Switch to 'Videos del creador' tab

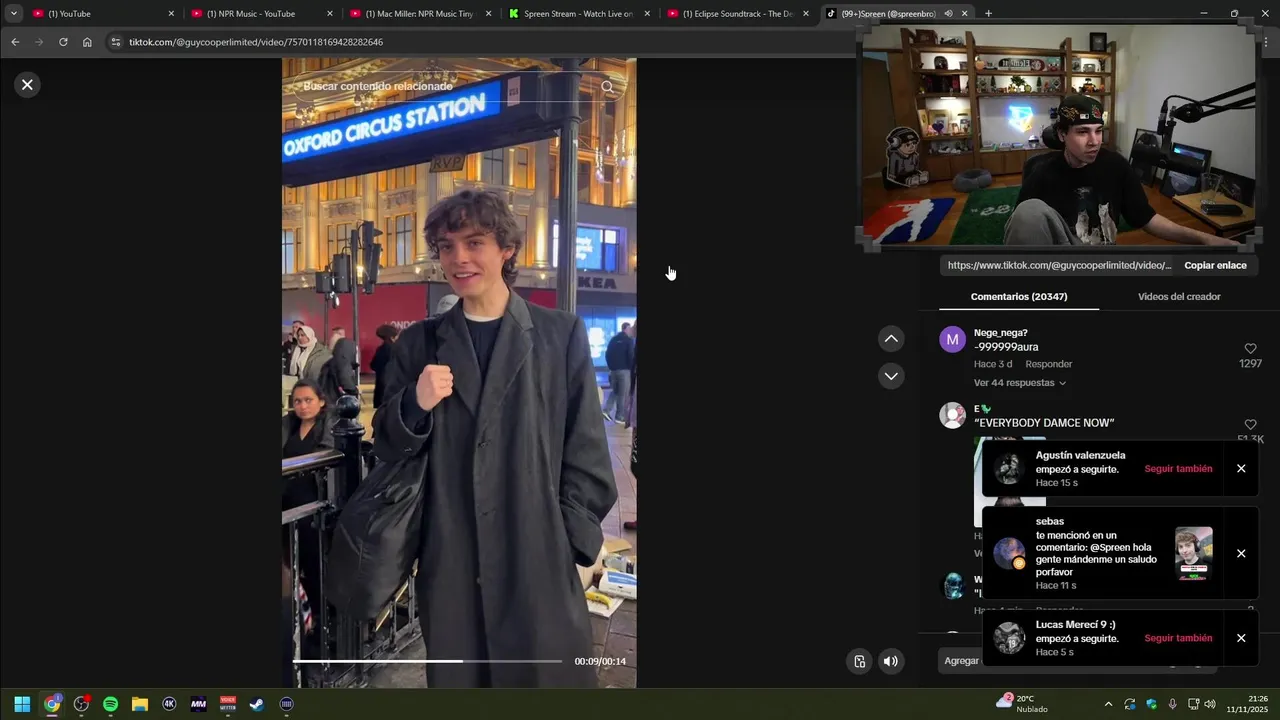[1179, 297]
